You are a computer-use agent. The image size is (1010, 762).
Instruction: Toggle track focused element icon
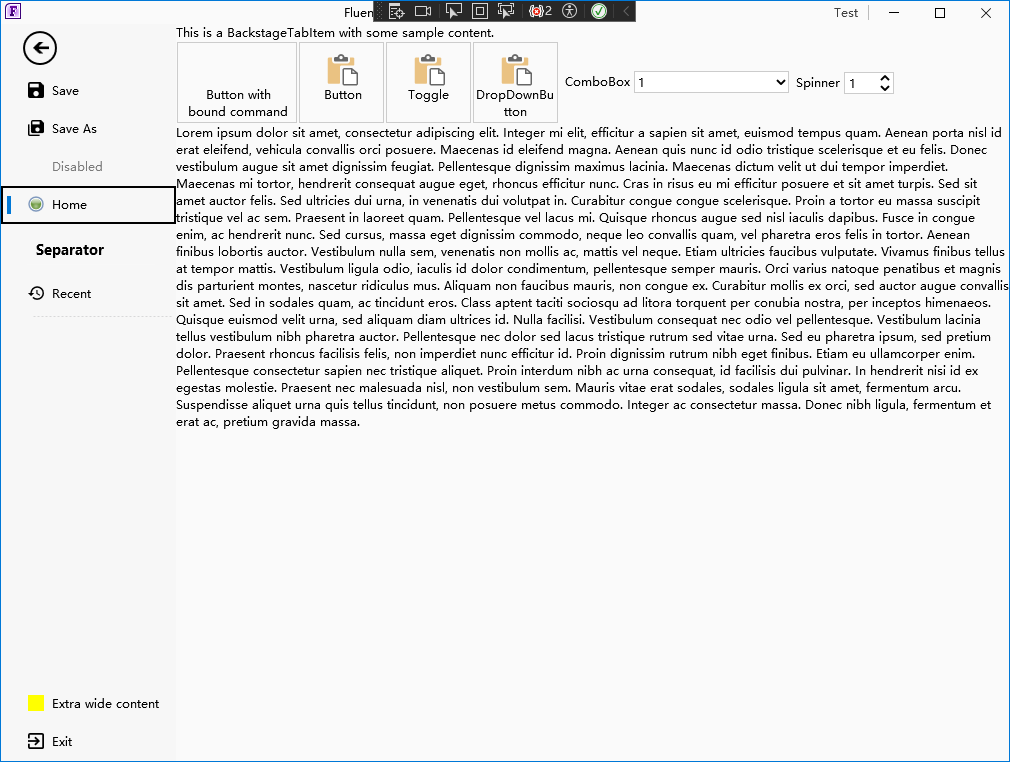click(x=506, y=11)
